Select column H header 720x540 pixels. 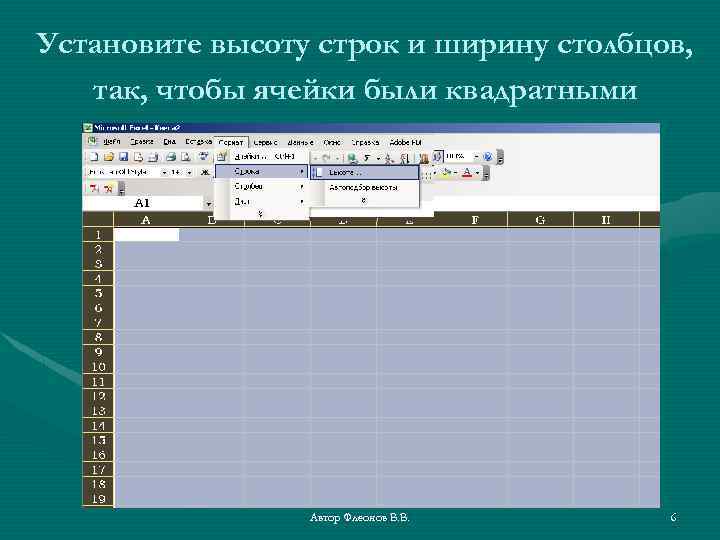pos(606,220)
